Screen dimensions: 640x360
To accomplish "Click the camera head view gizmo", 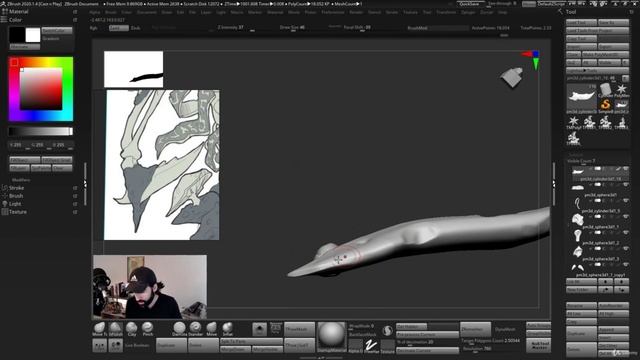I will click(x=512, y=77).
